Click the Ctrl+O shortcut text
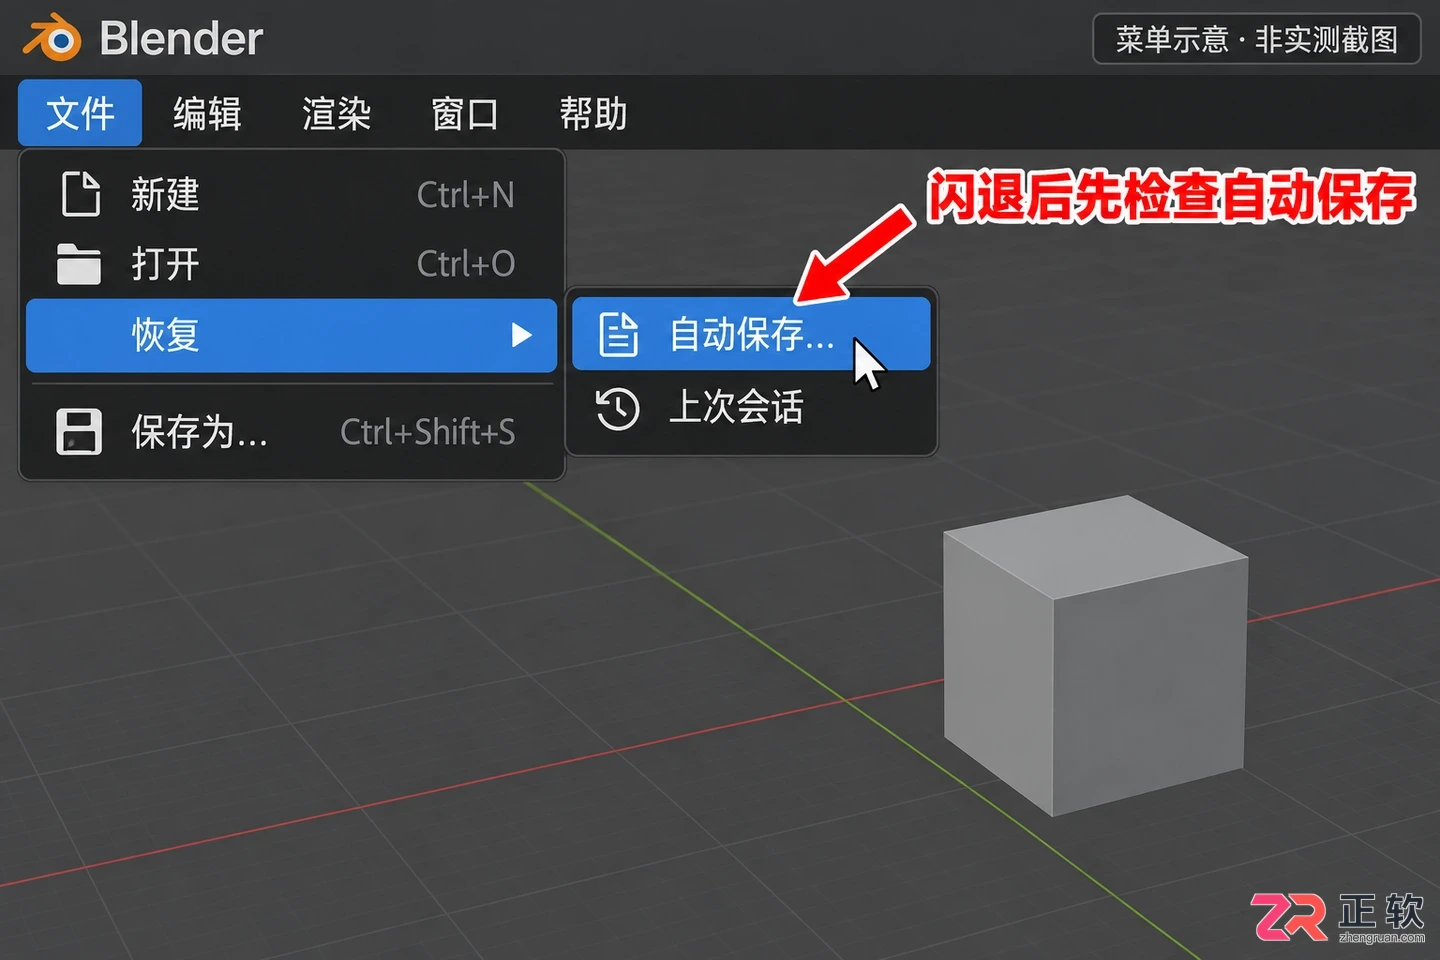The image size is (1440, 960). [x=466, y=264]
